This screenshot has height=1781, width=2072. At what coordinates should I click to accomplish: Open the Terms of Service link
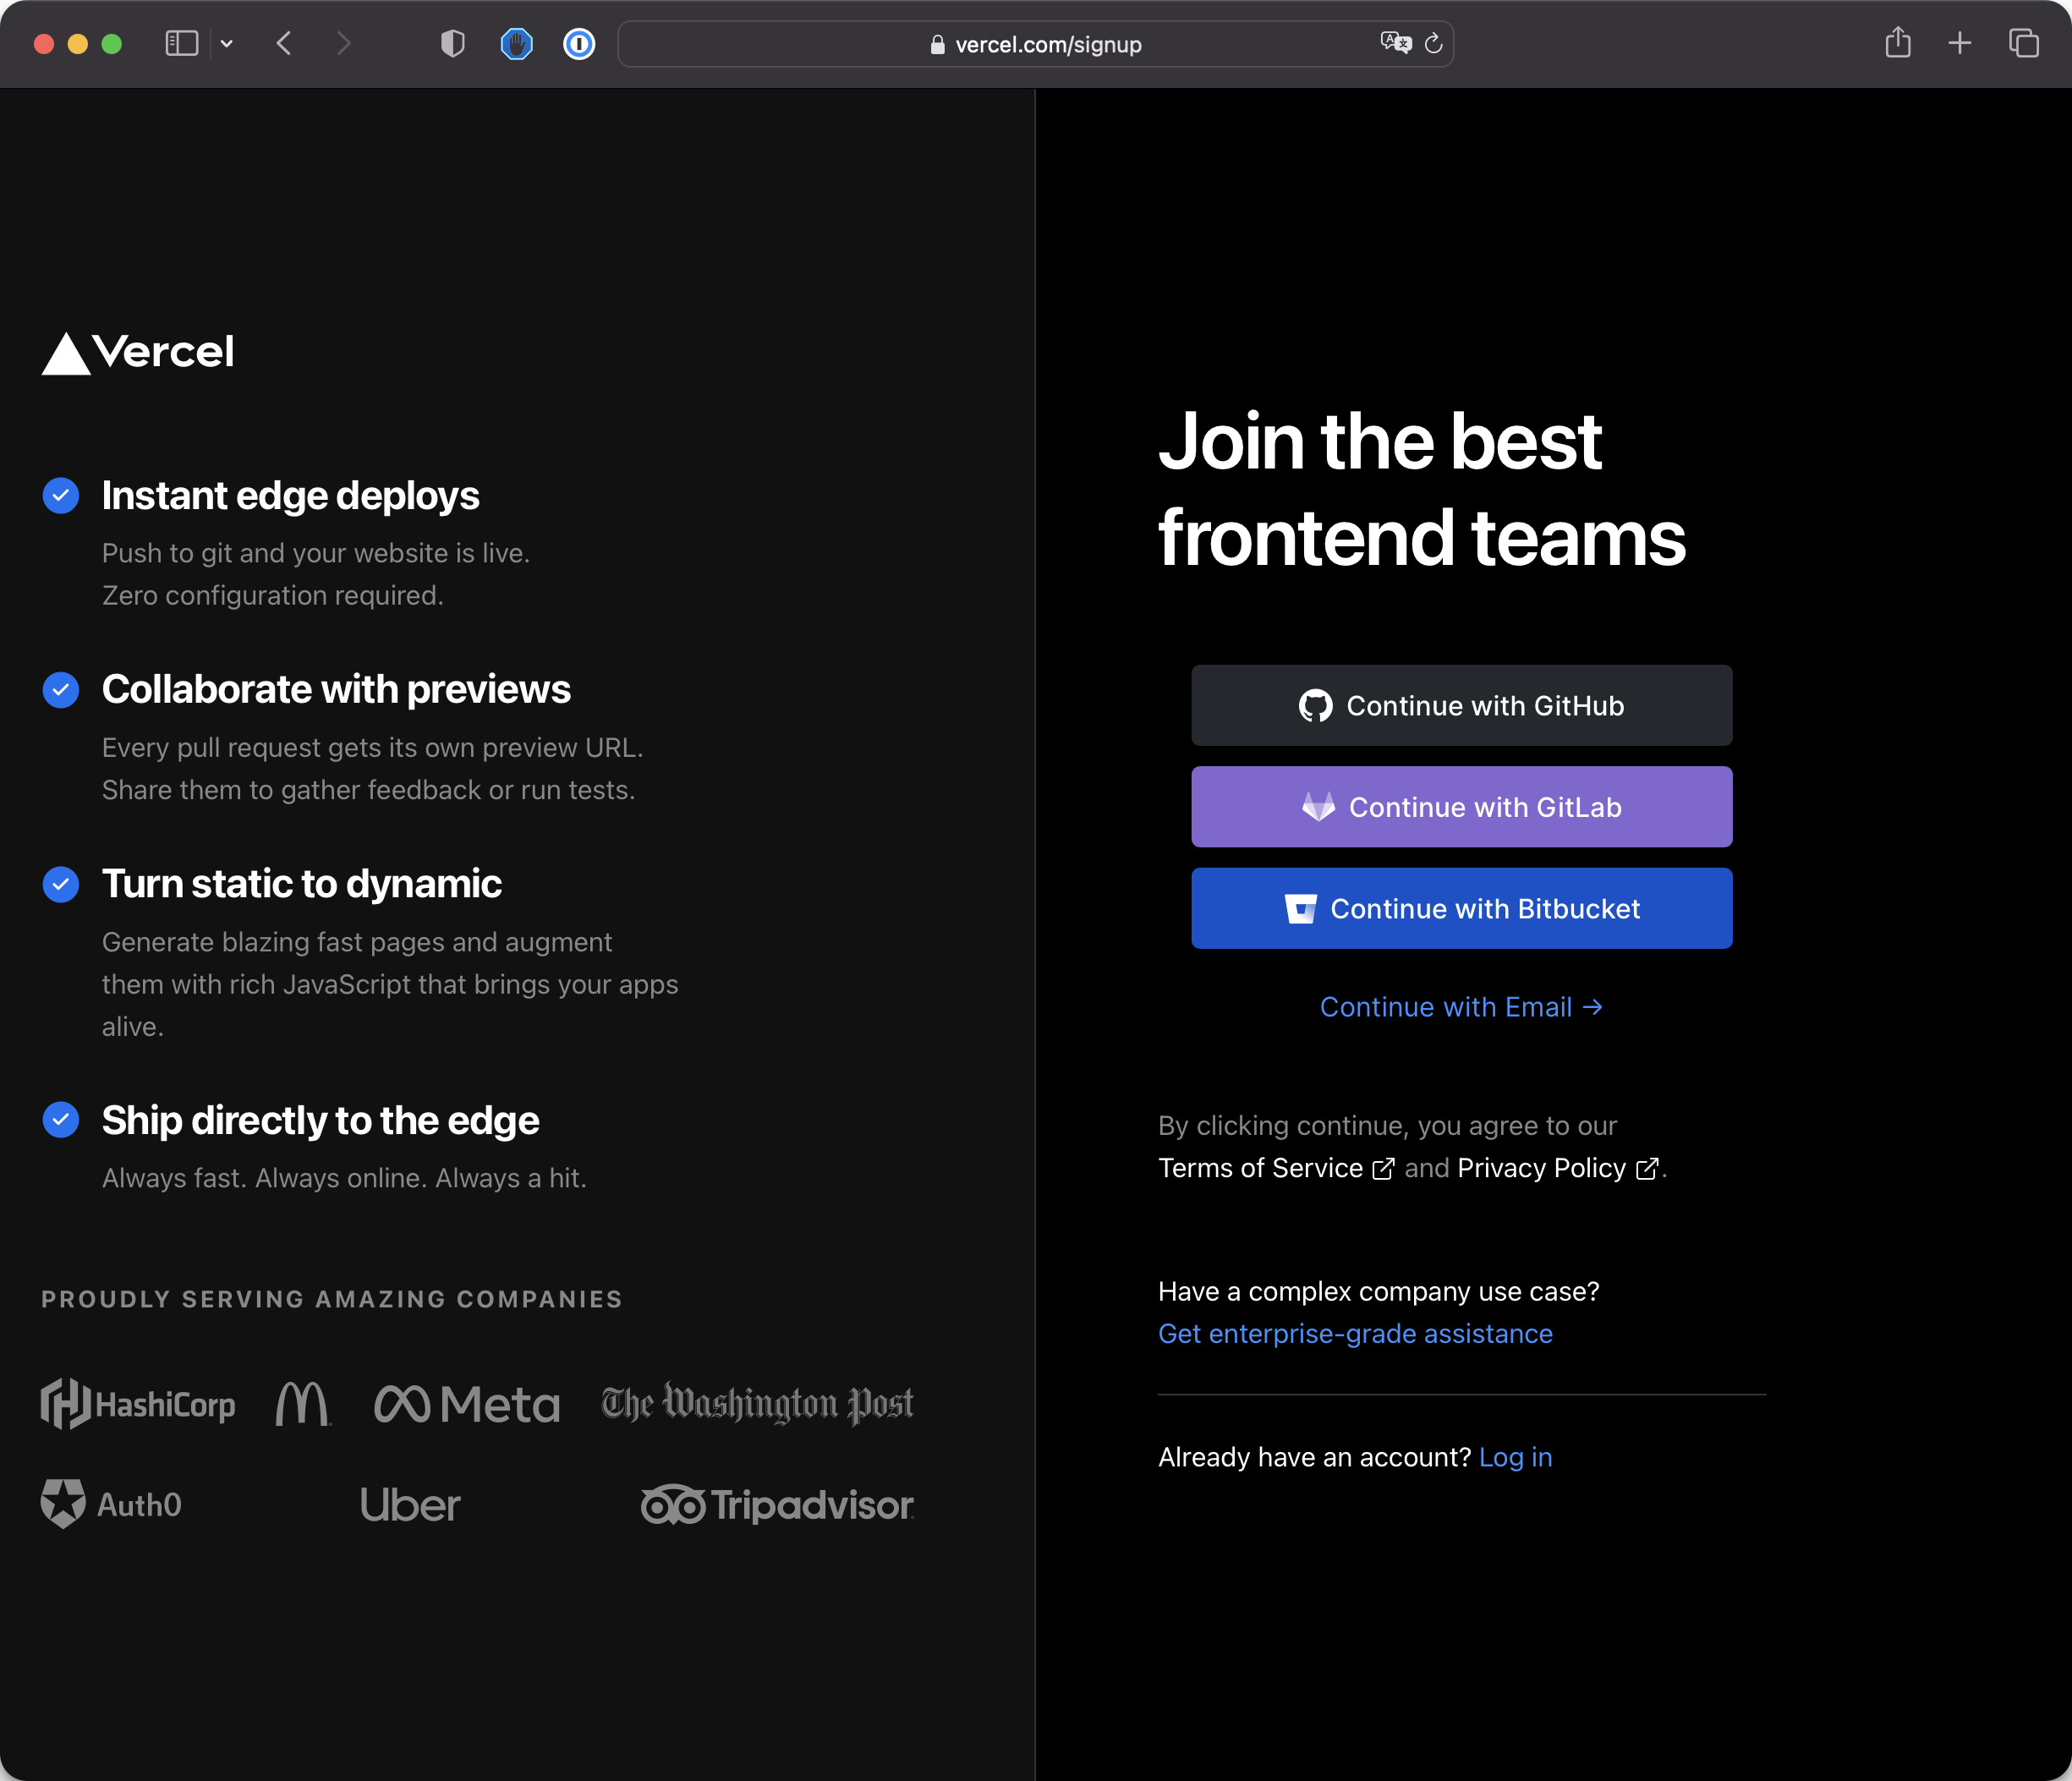(1260, 1168)
